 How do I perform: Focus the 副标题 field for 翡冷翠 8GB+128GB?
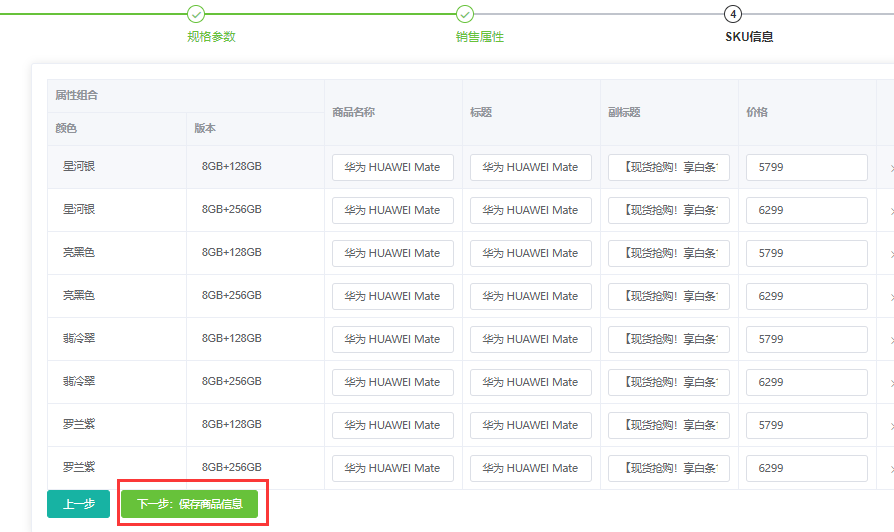(x=669, y=339)
